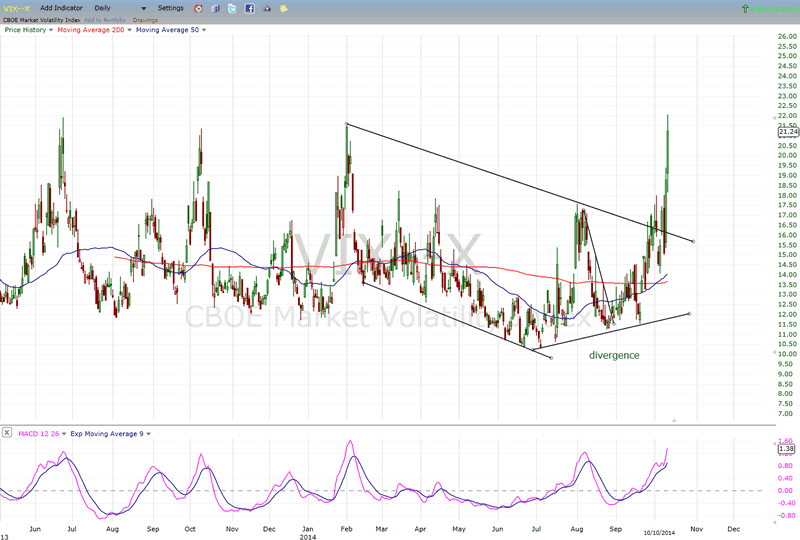Click the February peak trendline start handle
Image resolution: width=800 pixels, height=540 pixels.
[x=346, y=124]
